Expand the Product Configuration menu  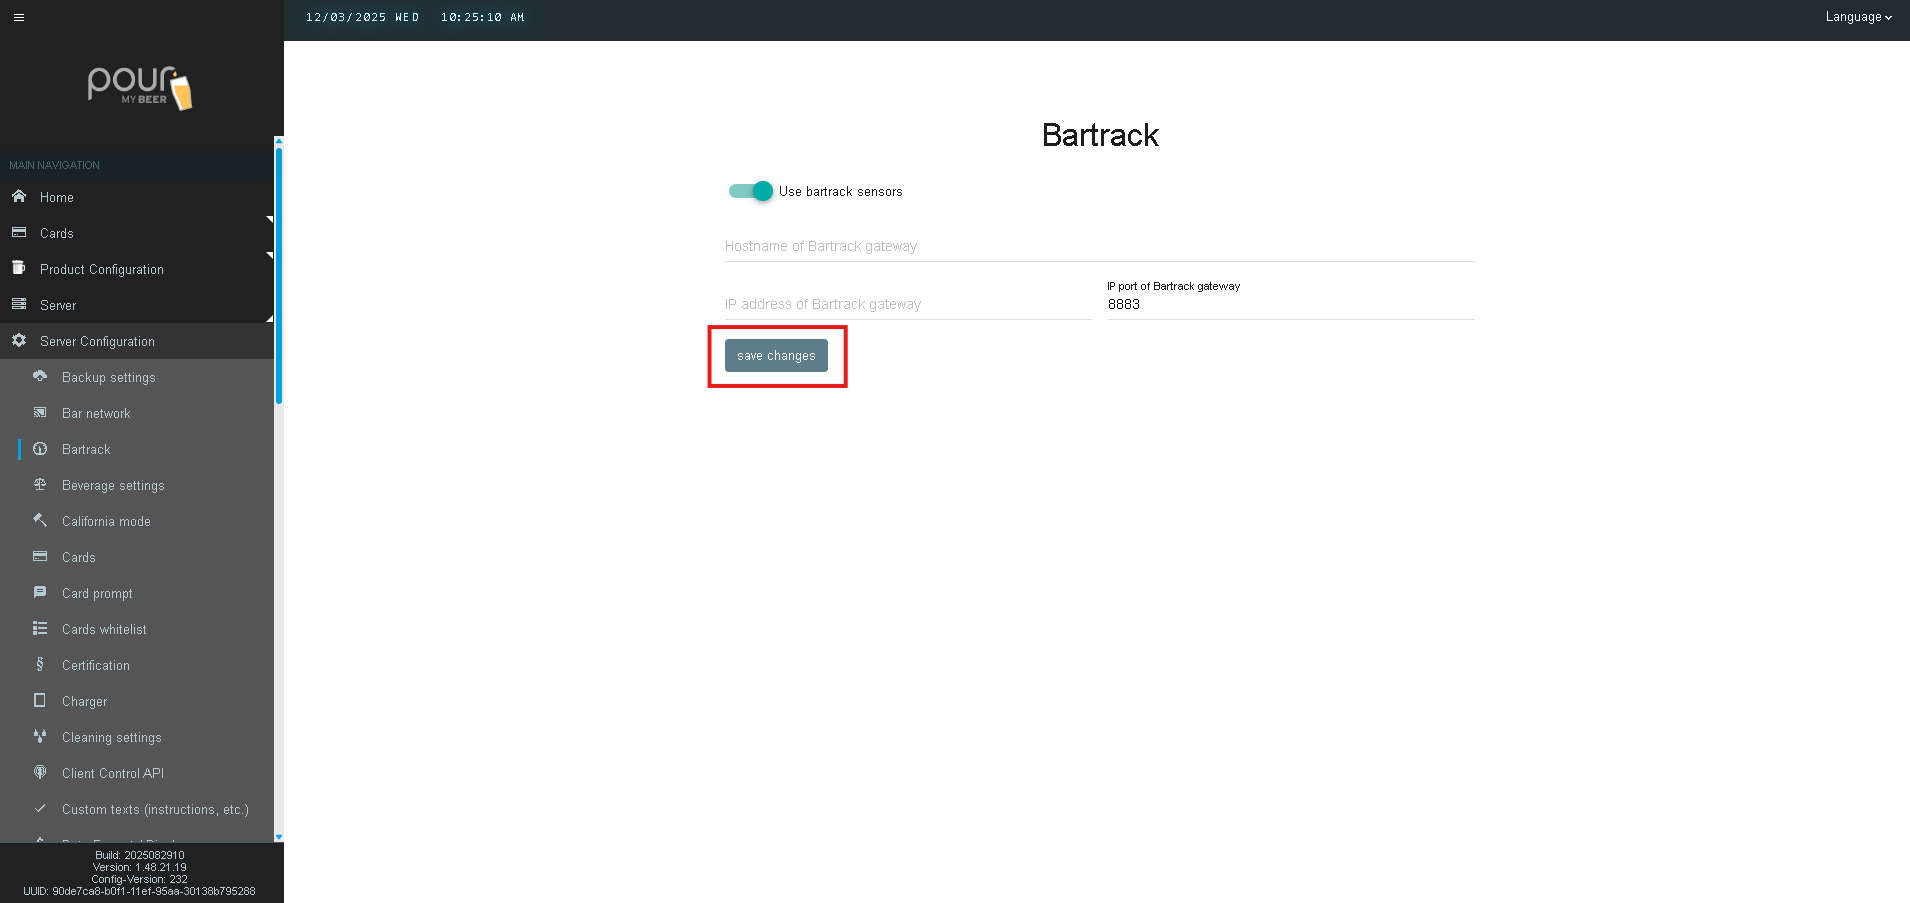101,269
